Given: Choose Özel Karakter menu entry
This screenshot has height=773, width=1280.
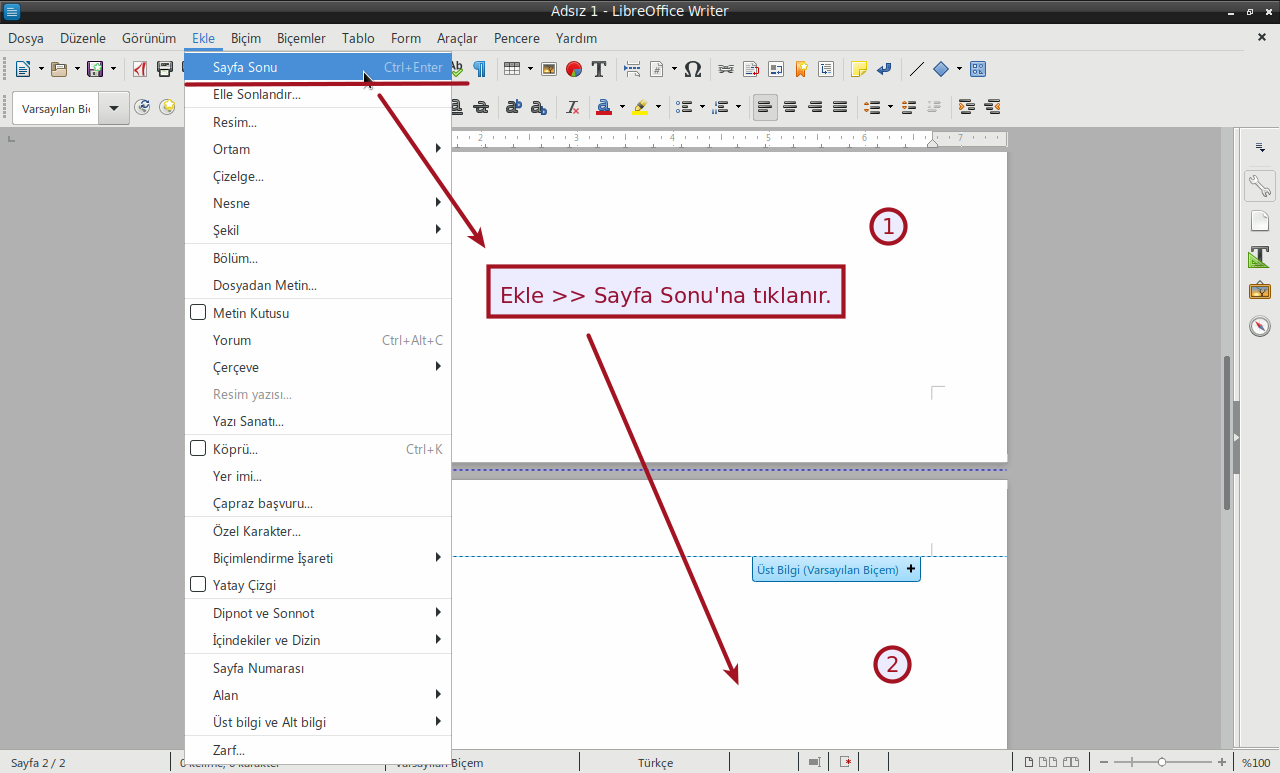Looking at the screenshot, I should [318, 531].
